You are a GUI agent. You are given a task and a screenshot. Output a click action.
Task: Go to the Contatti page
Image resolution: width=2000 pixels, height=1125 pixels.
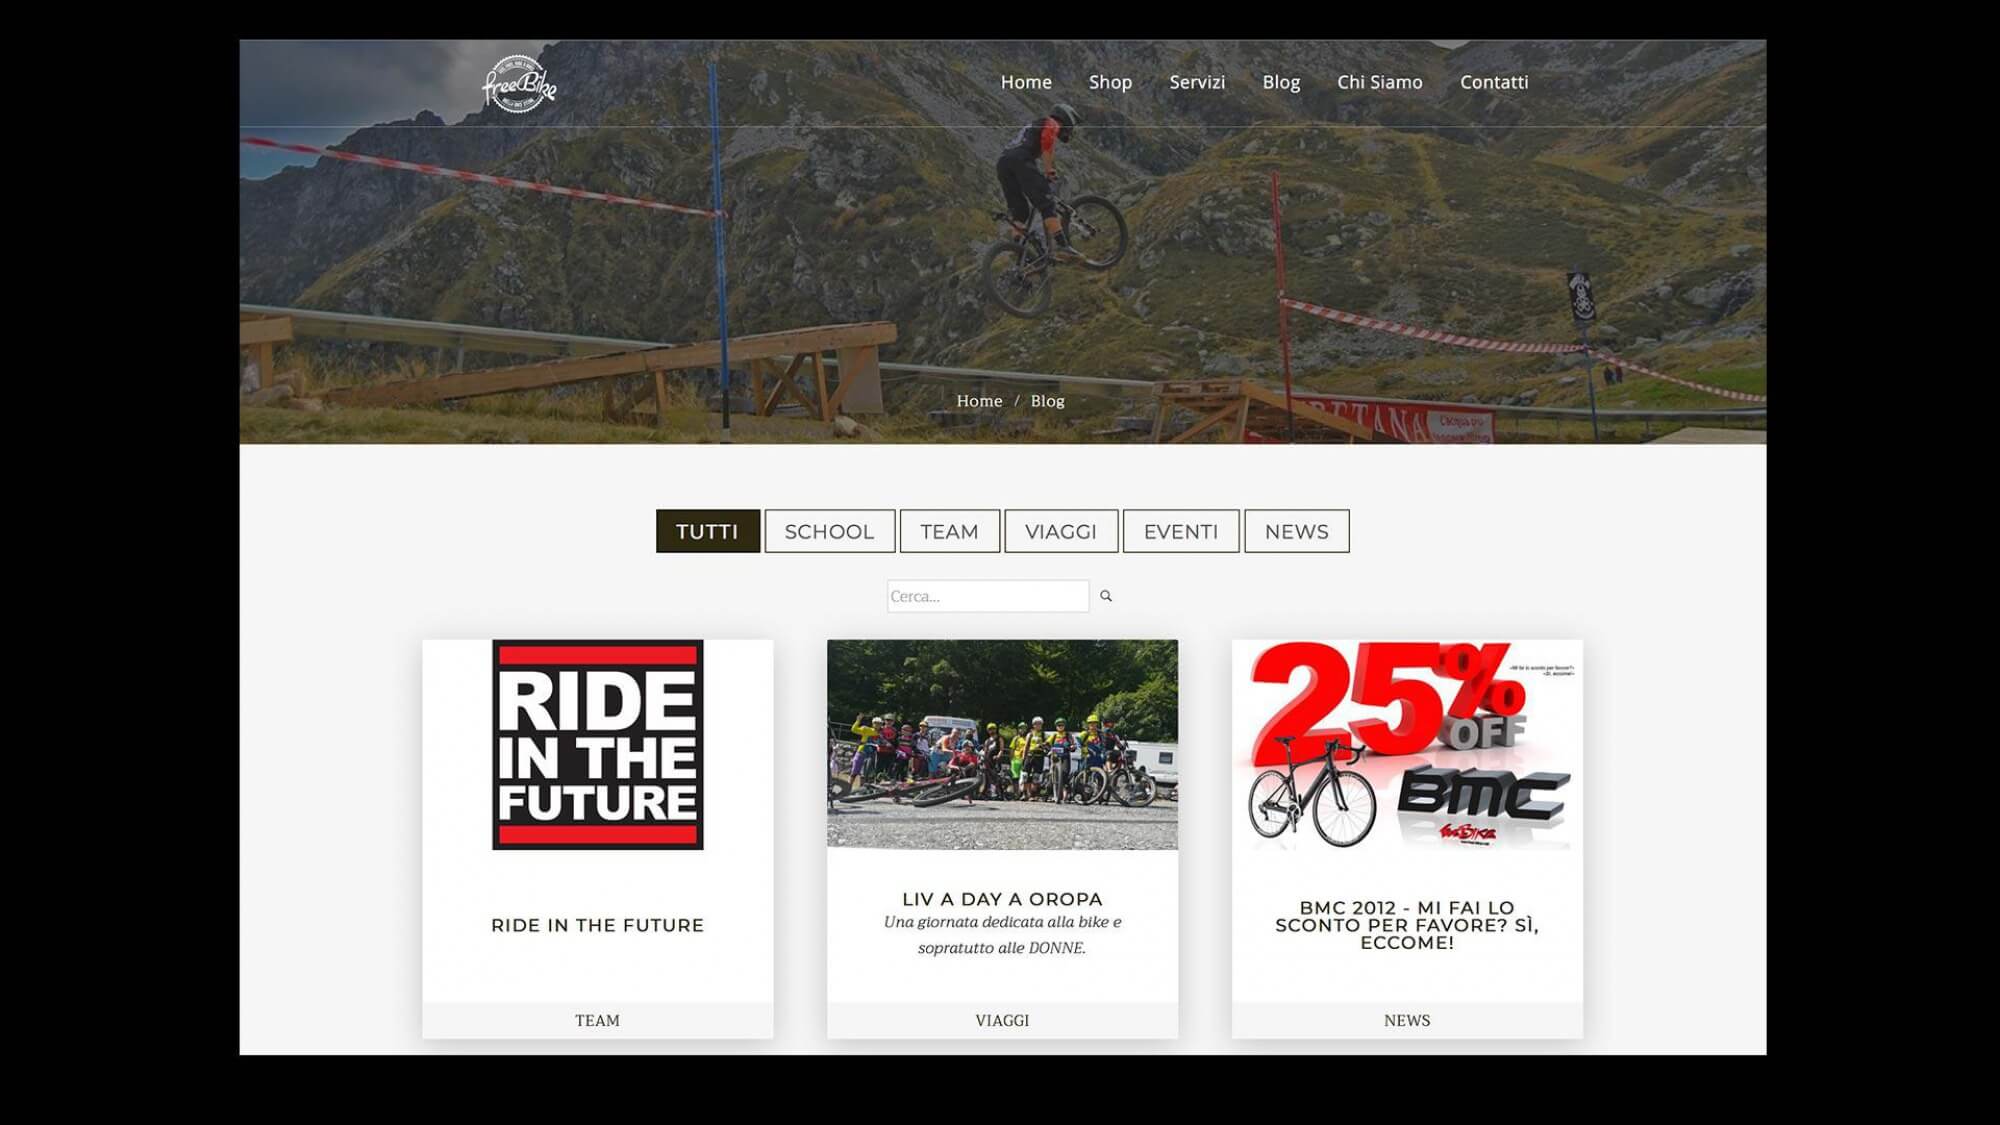[x=1494, y=82]
